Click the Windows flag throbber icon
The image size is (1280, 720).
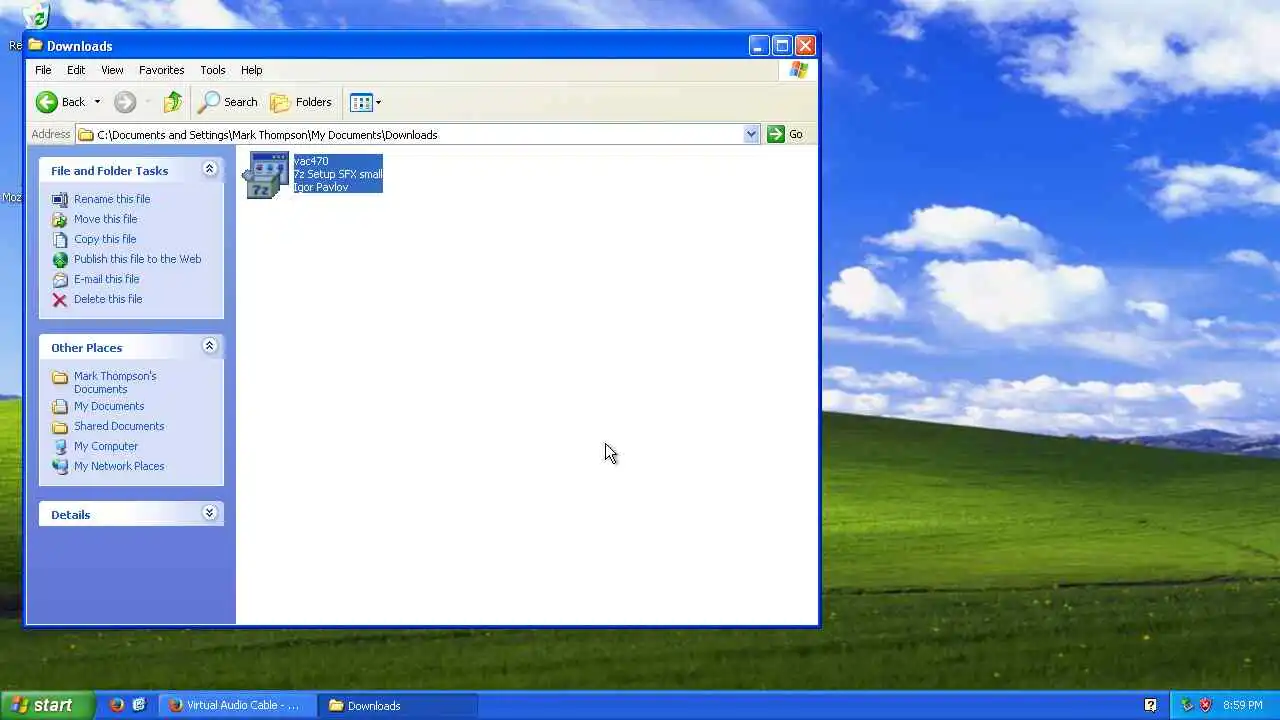(x=798, y=70)
